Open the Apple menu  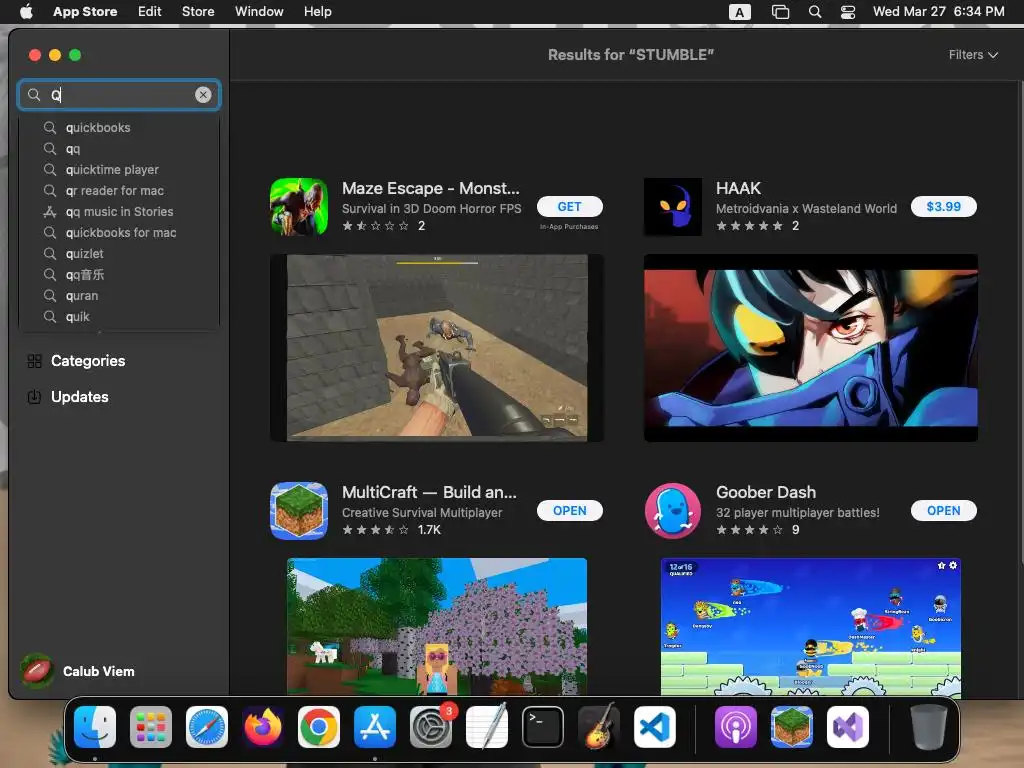point(26,12)
